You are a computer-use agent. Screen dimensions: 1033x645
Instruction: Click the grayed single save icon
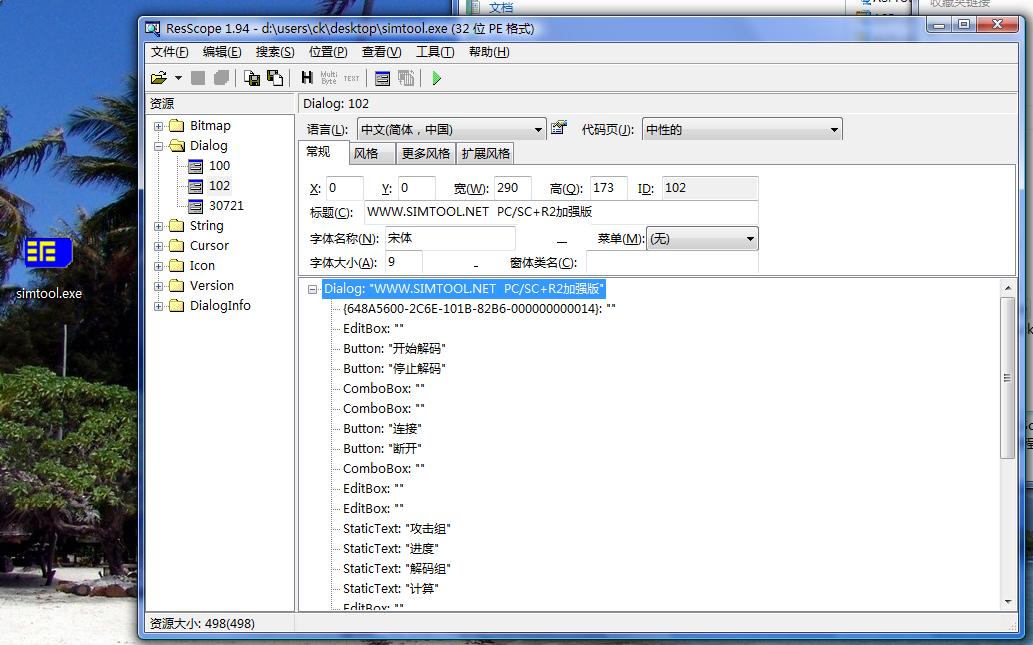(198, 78)
